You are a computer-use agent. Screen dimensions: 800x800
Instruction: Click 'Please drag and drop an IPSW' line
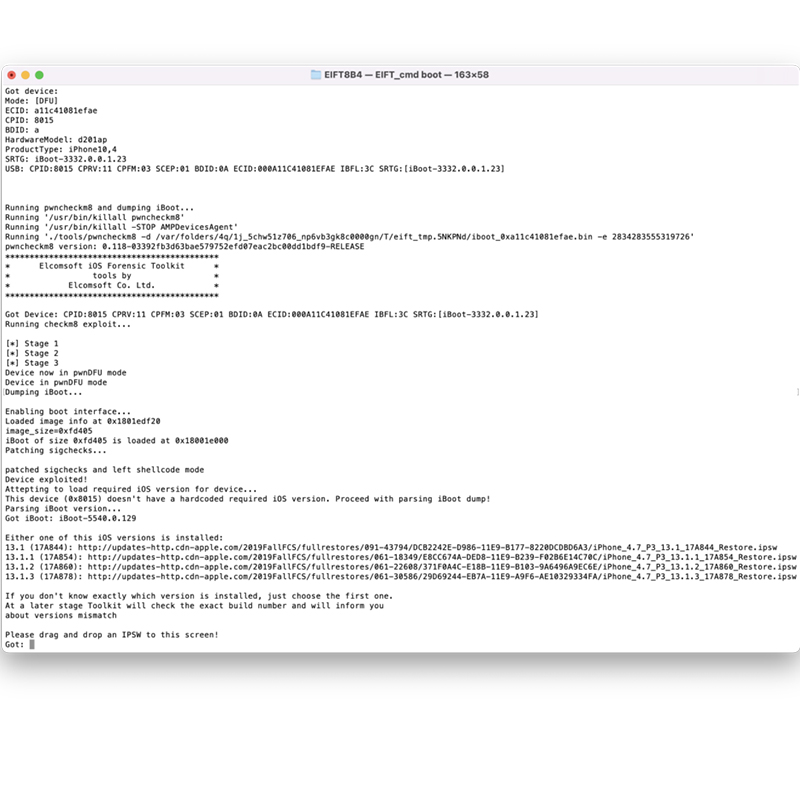point(112,635)
